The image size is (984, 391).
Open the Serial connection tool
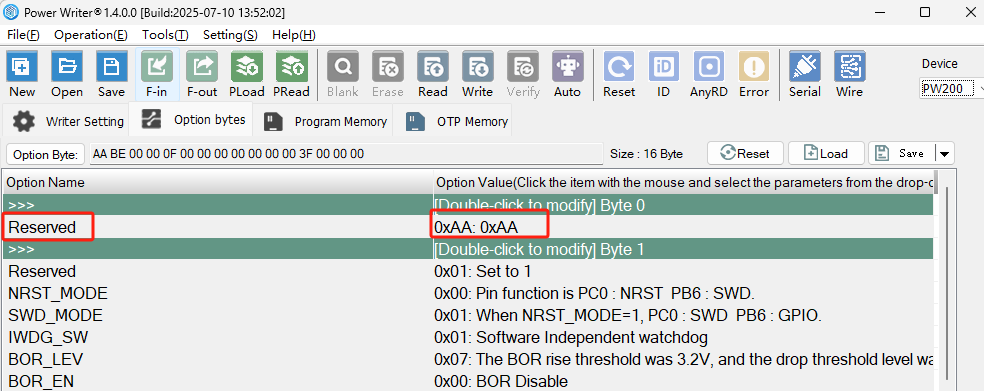805,66
